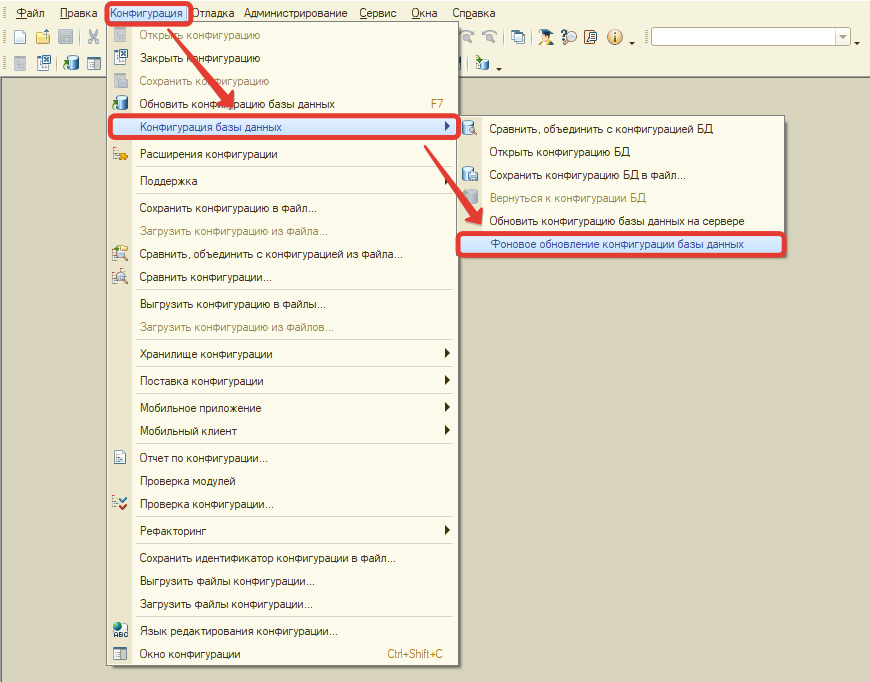
Task: Select the Рефакторинг menu entry
Action: point(283,531)
